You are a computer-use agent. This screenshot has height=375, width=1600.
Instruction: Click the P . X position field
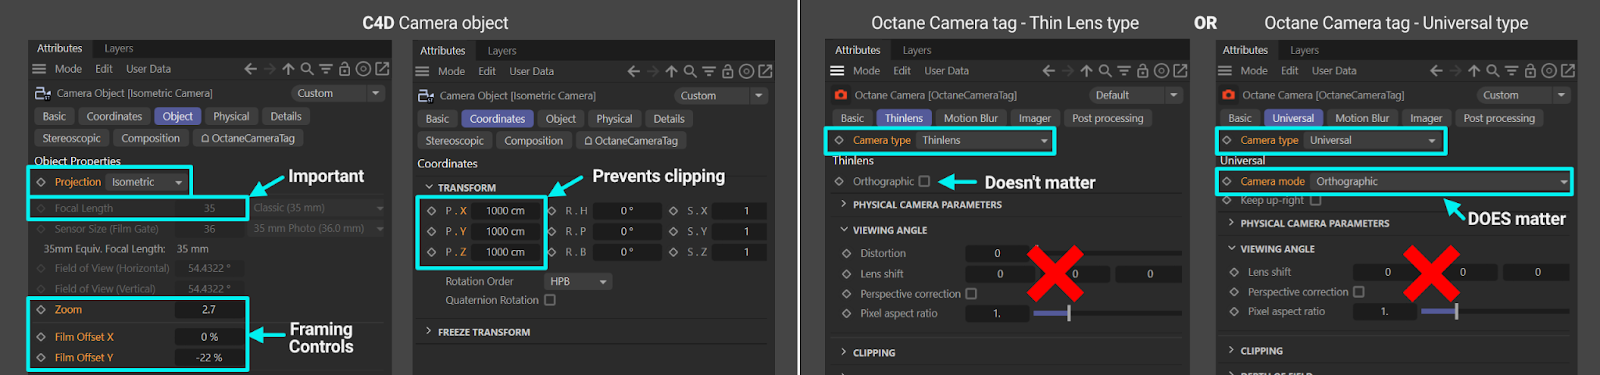(510, 211)
